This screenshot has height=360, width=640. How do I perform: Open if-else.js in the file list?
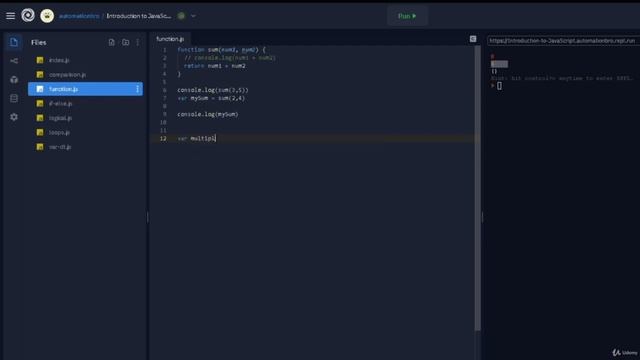(x=85, y=104)
